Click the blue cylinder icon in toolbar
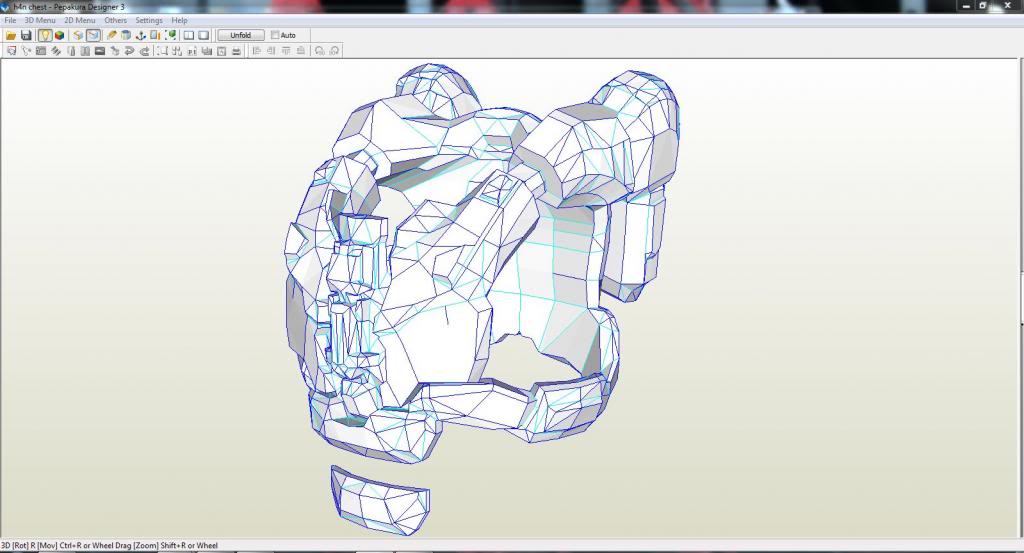The image size is (1024, 553). tap(126, 35)
